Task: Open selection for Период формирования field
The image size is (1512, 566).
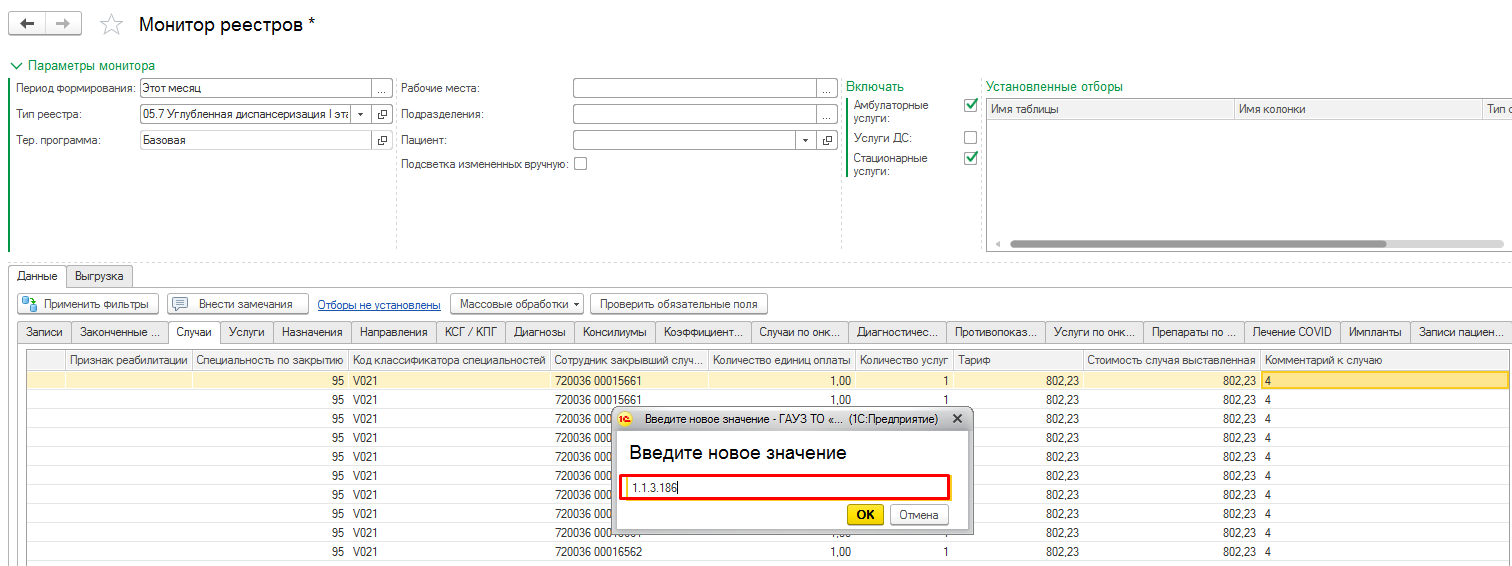Action: tap(382, 88)
